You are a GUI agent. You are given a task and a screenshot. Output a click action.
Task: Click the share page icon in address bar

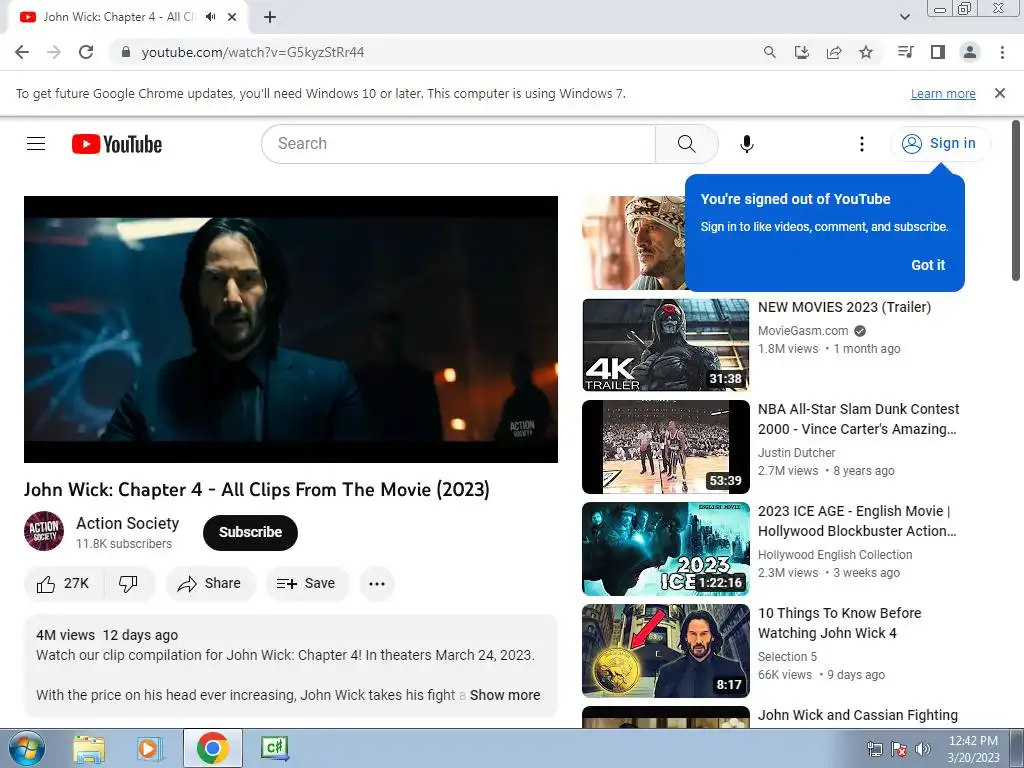[x=834, y=52]
